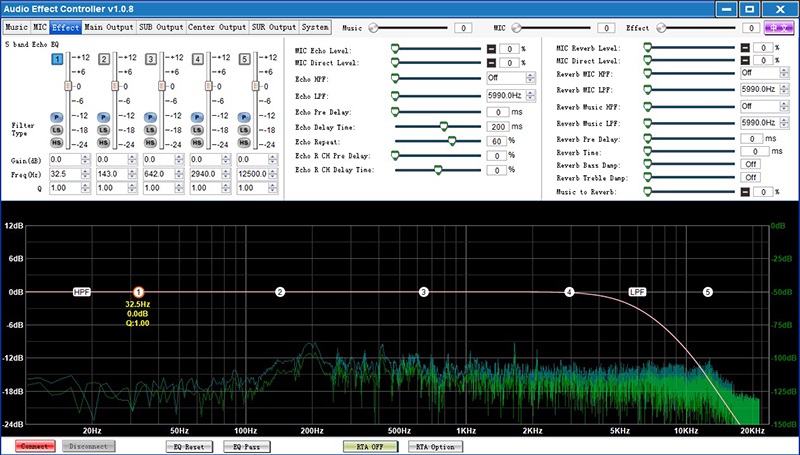Select the LPF marker on the EQ graph
800x455 pixels.
tap(638, 292)
